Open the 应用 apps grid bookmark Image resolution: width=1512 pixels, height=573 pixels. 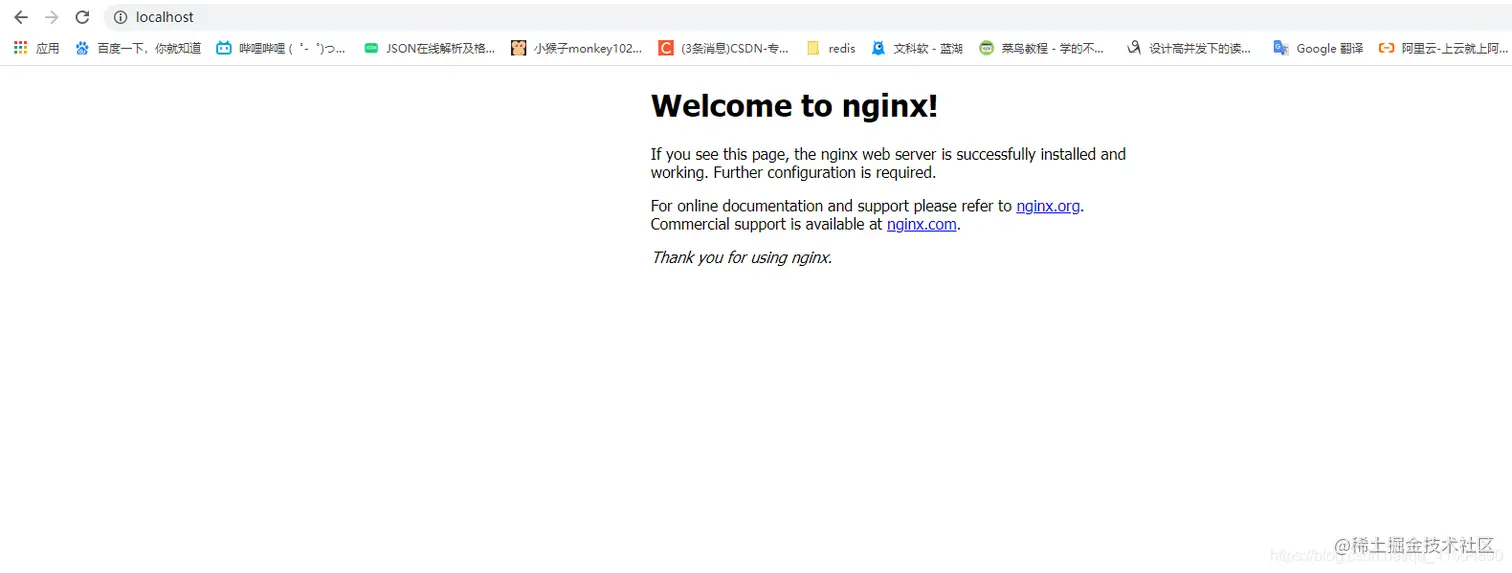point(36,48)
